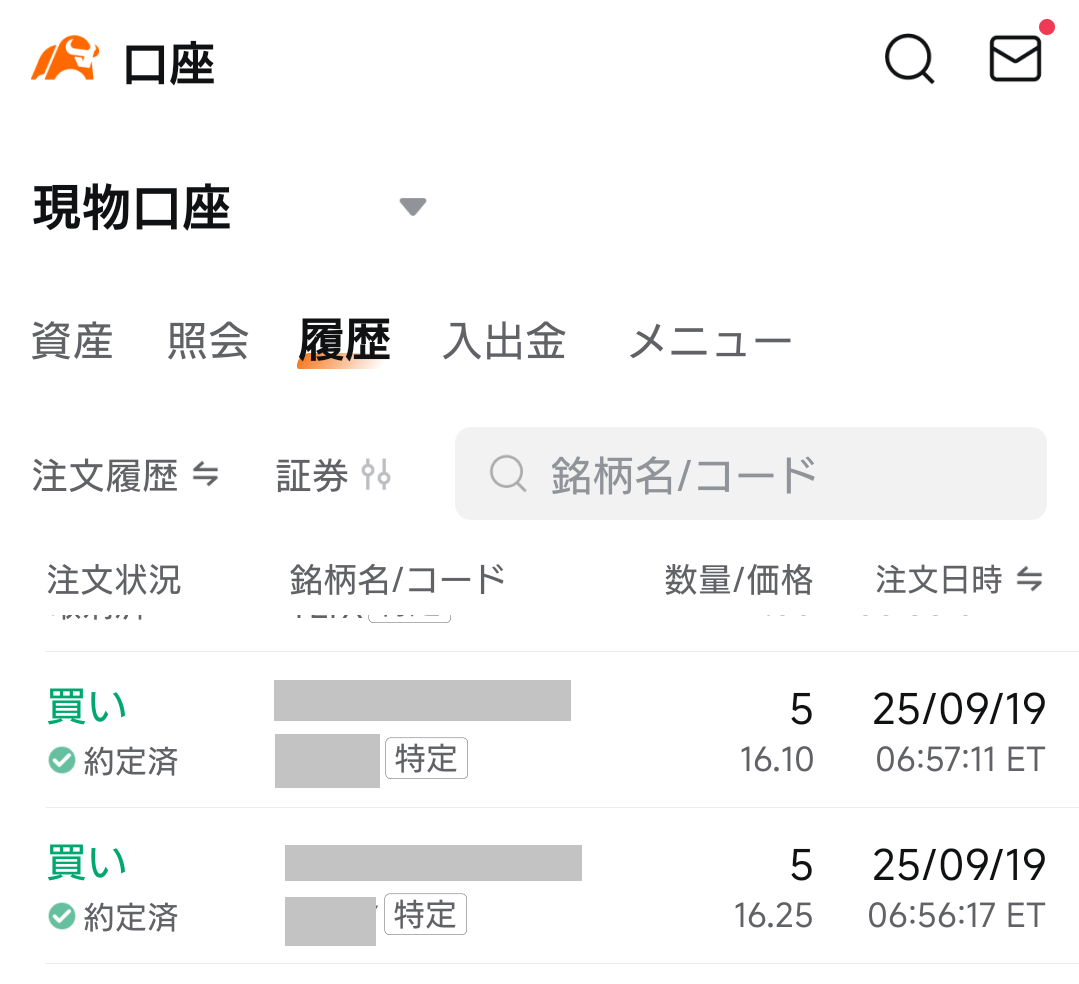Open the 入出金 tab
This screenshot has height=984, width=1079.
[x=504, y=342]
